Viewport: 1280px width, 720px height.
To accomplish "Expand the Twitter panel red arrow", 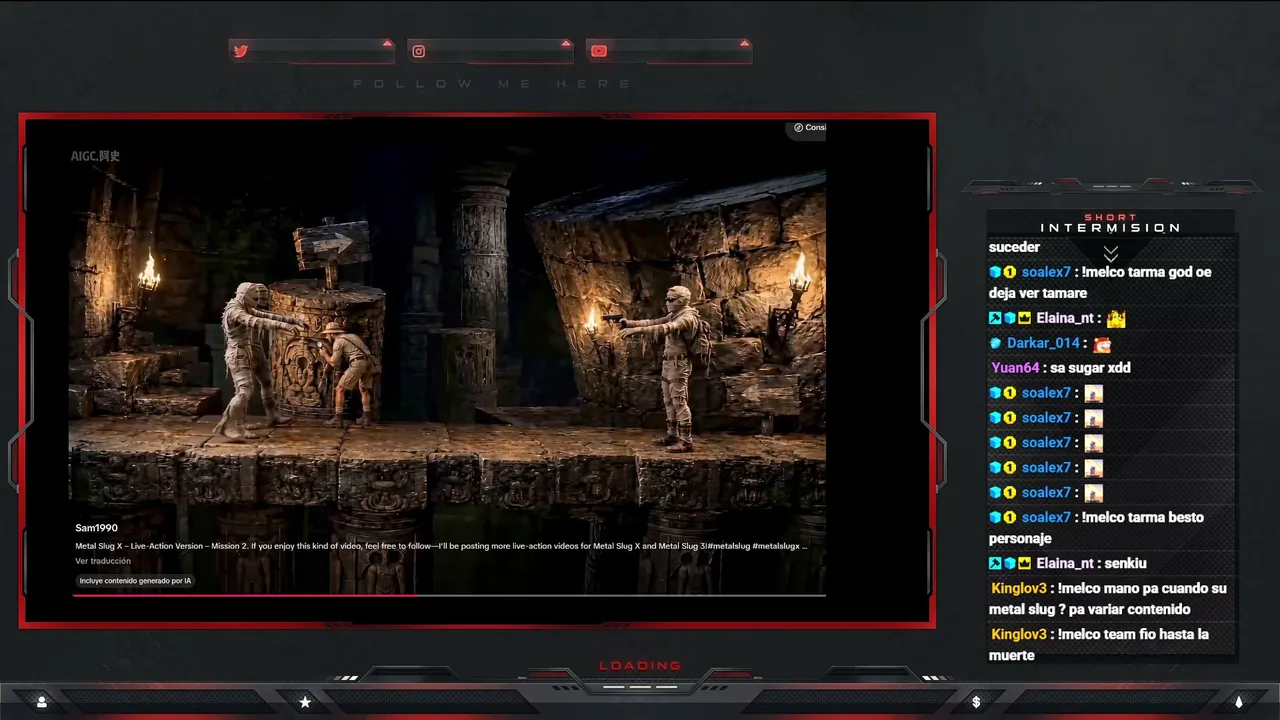I will [387, 43].
